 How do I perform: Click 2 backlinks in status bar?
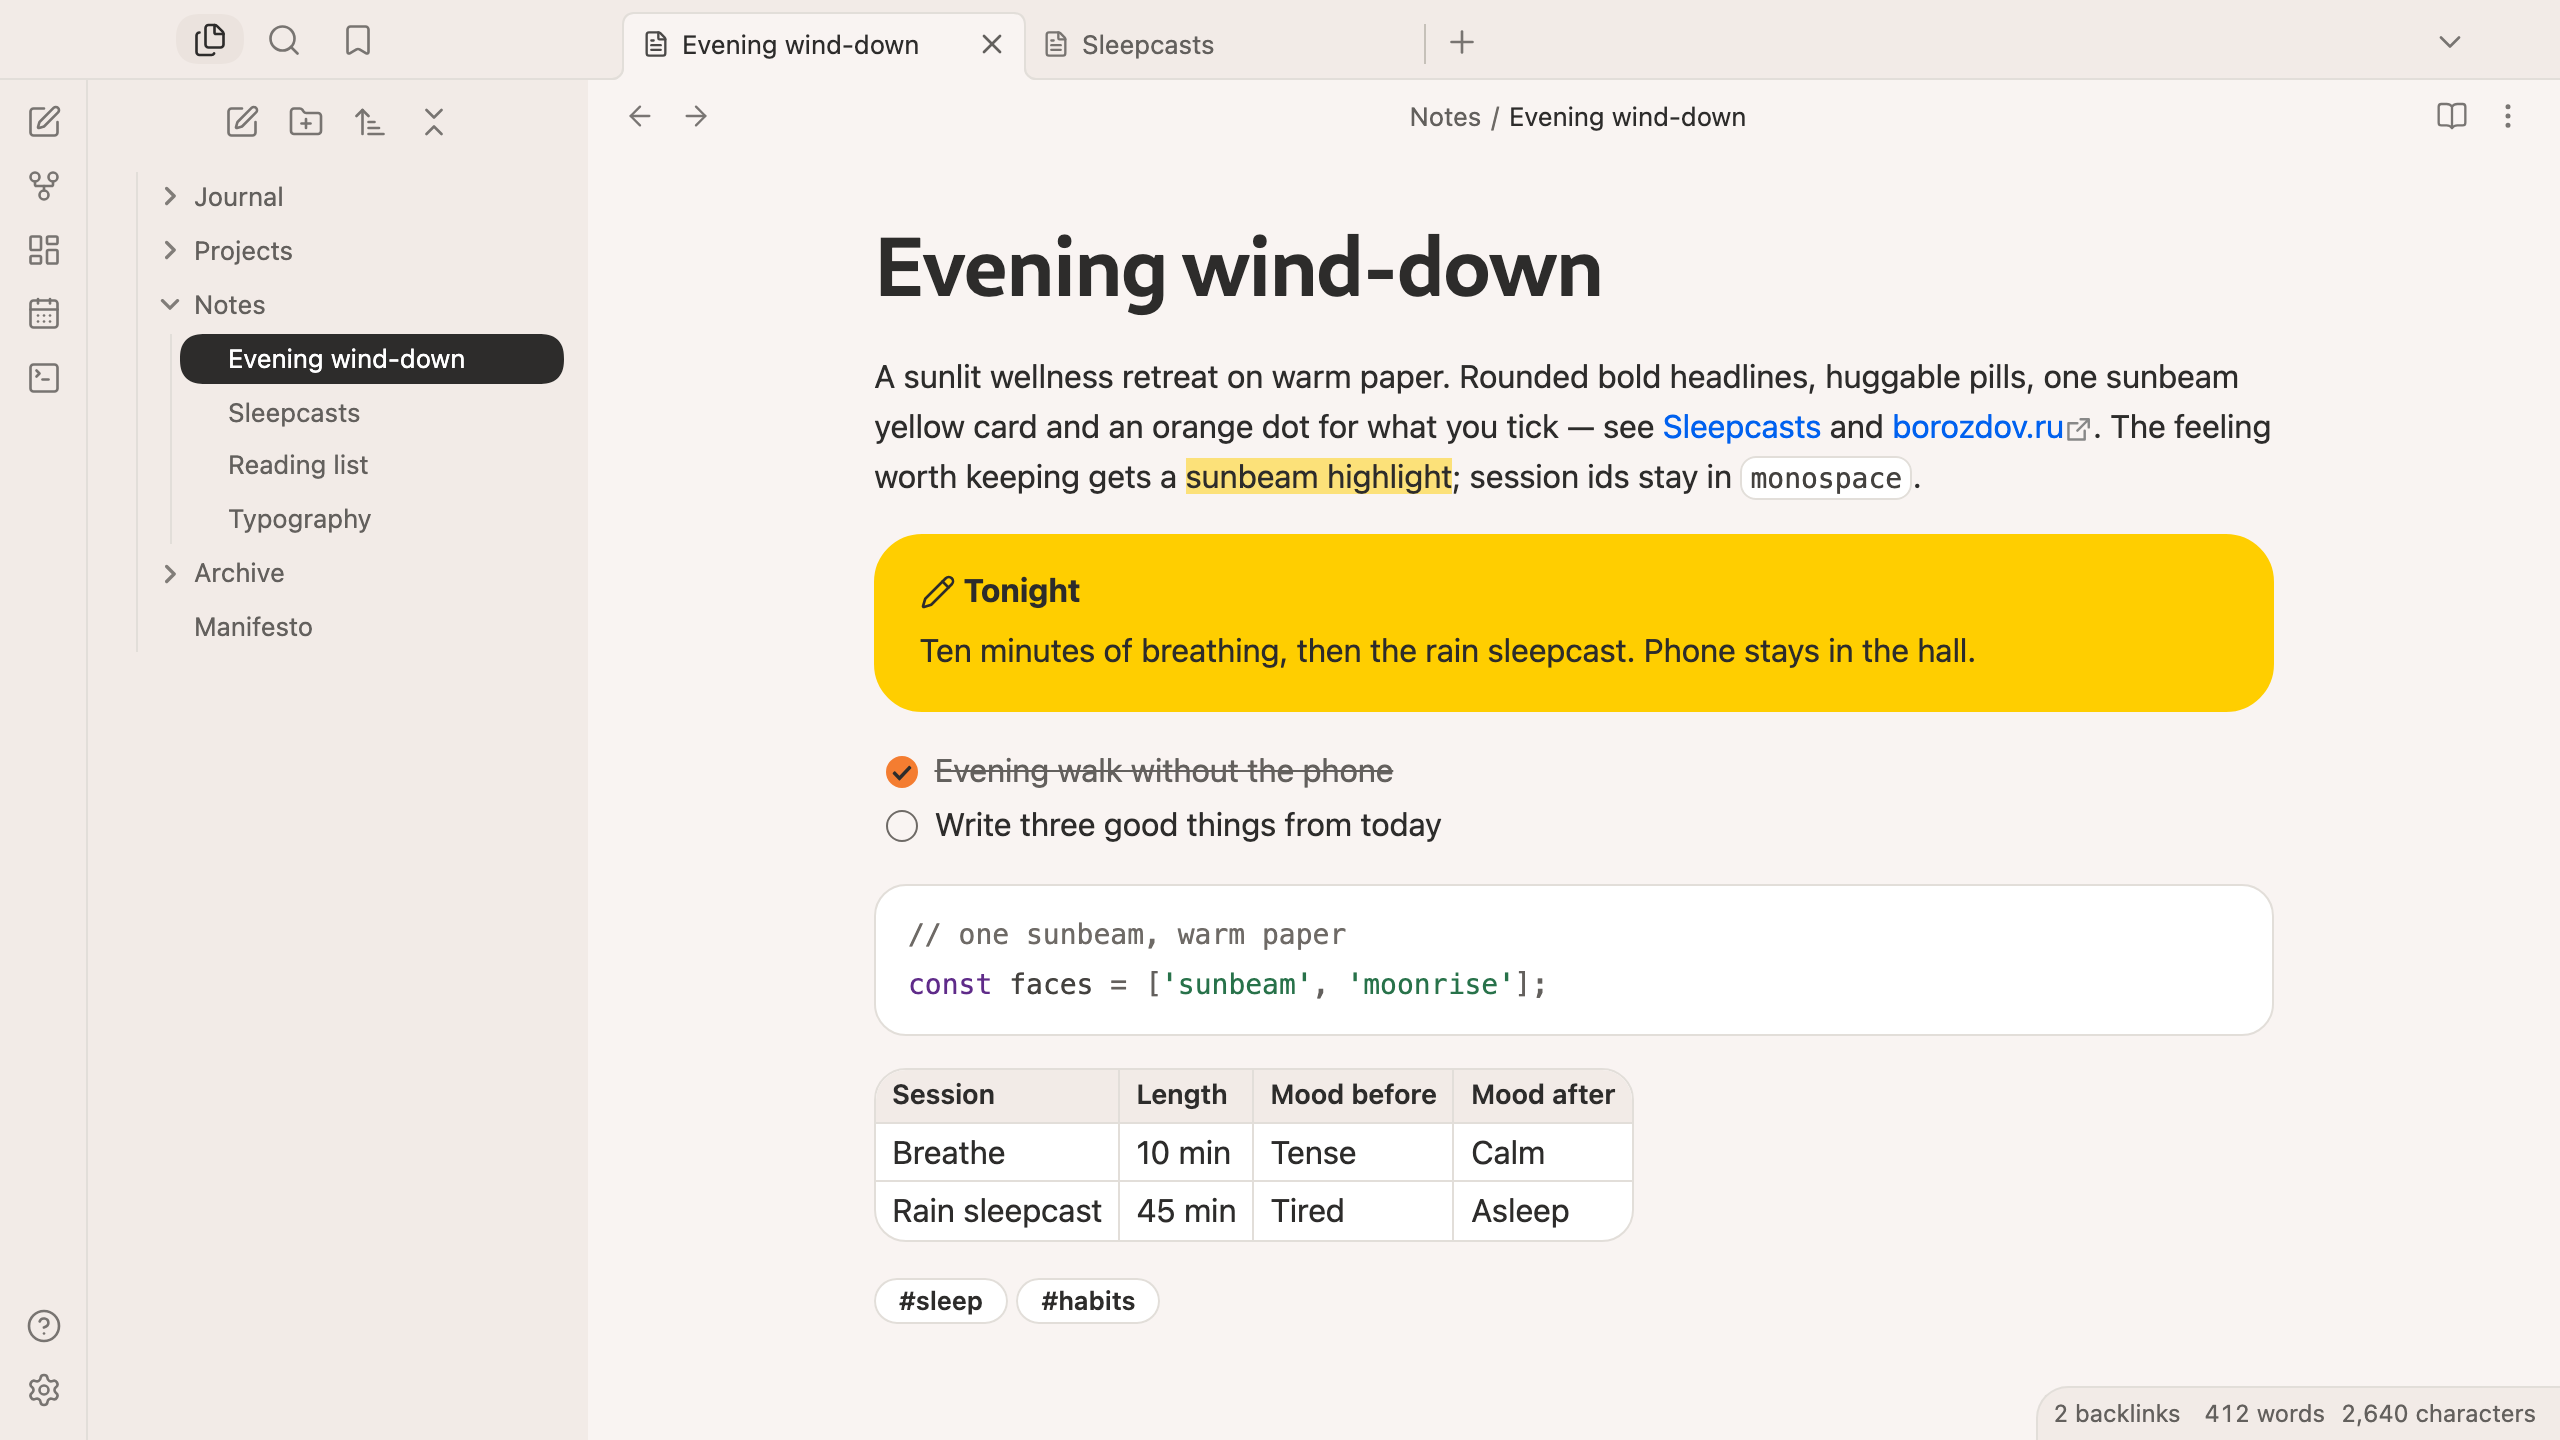click(2117, 1414)
